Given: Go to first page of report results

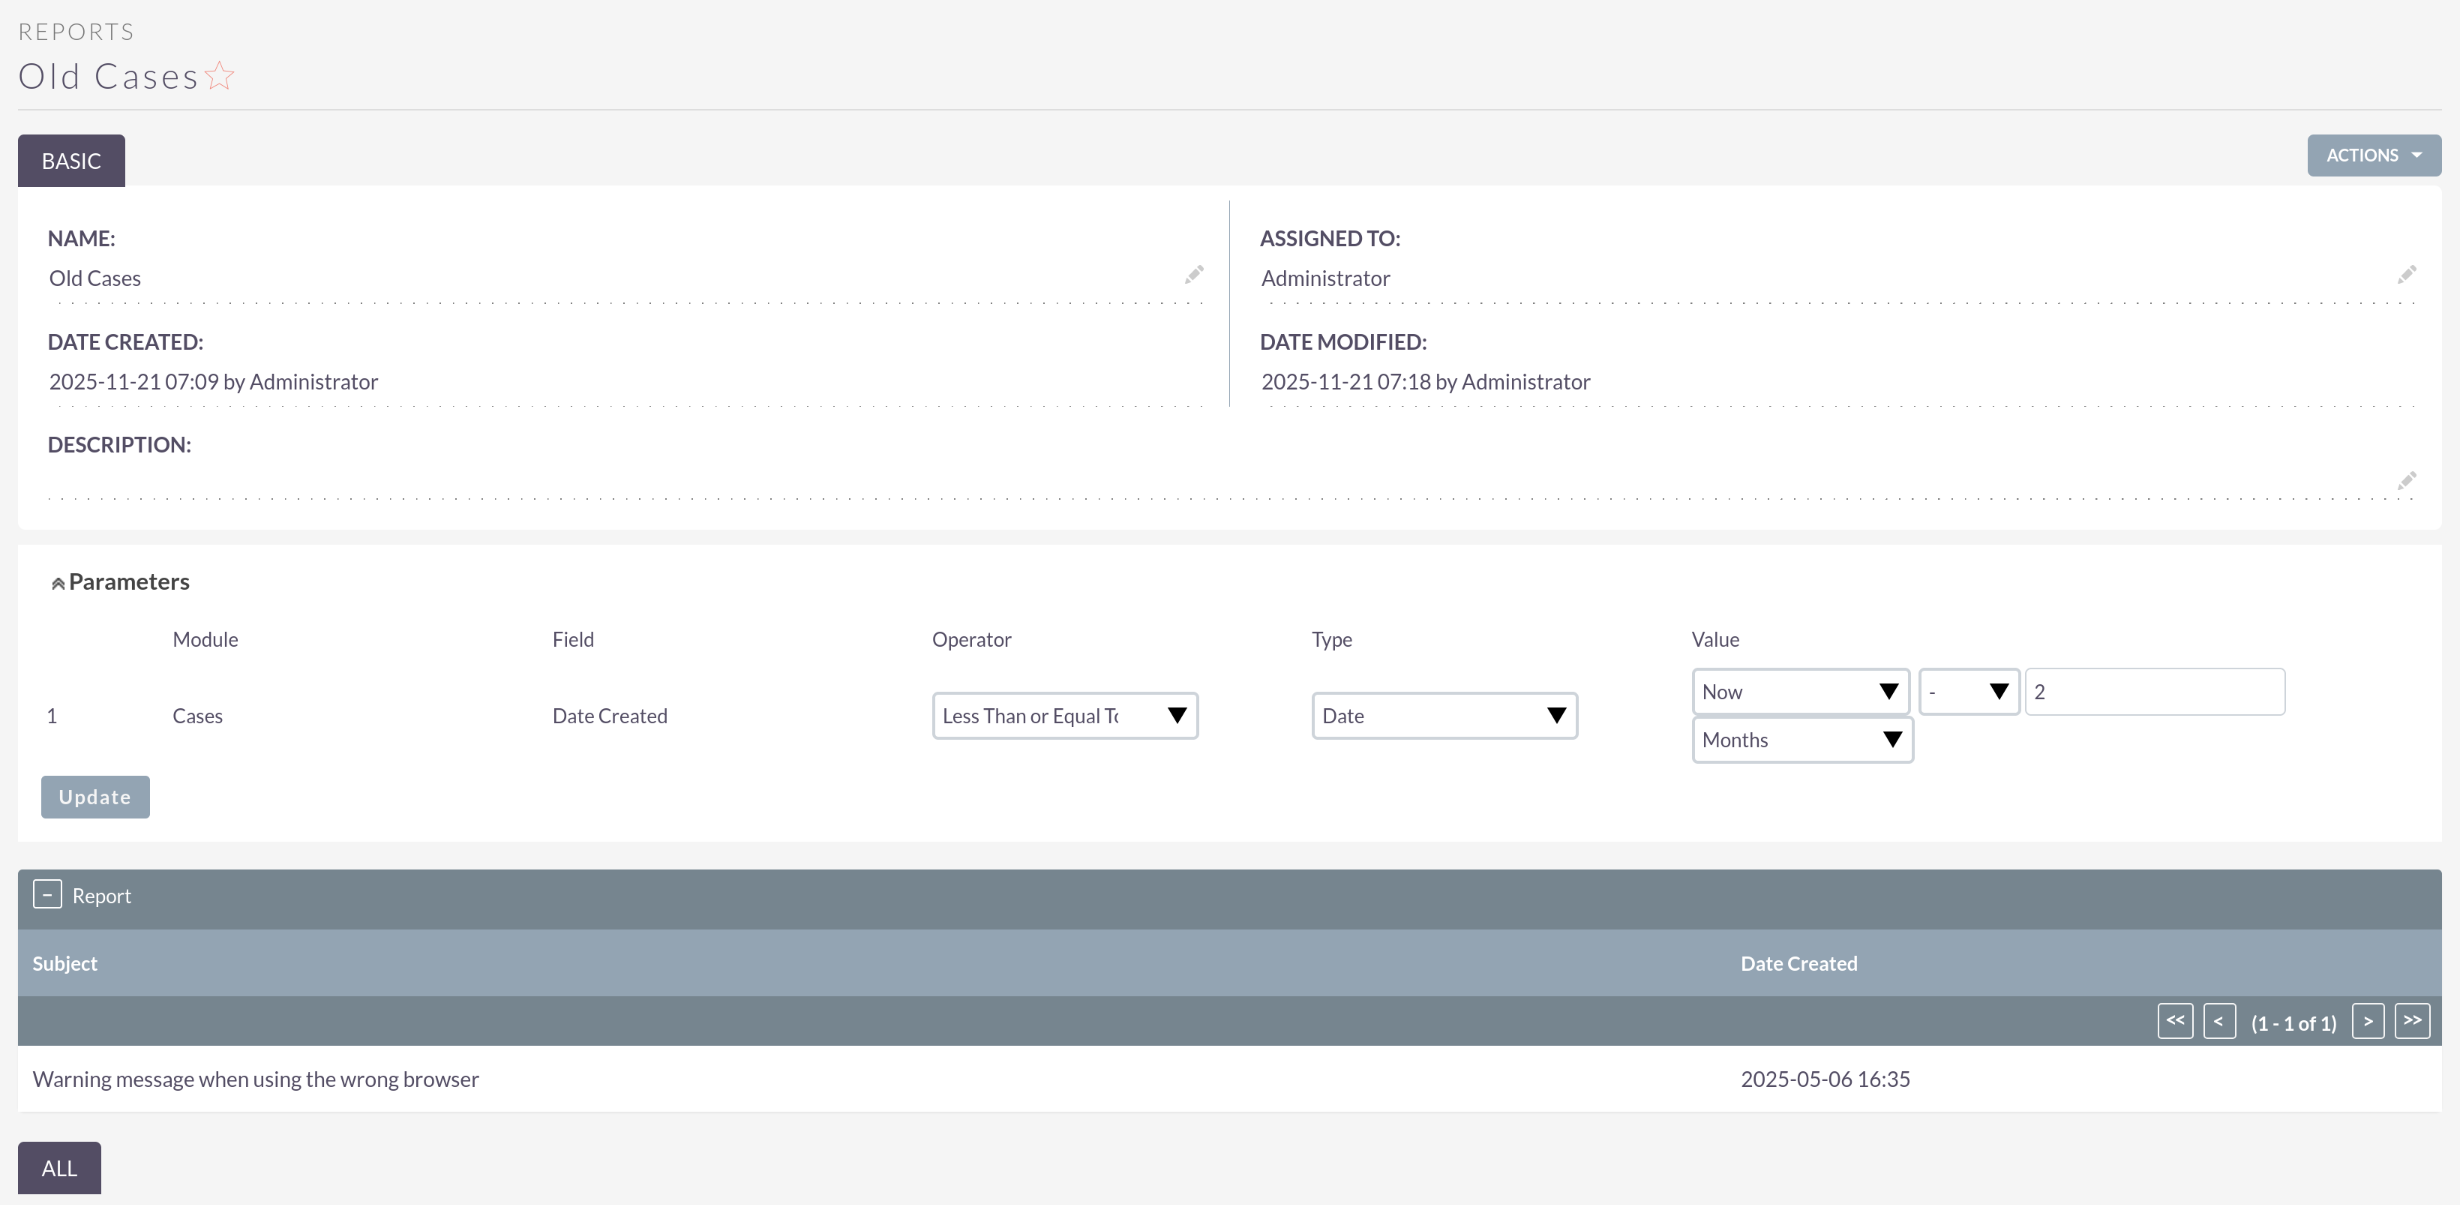Looking at the screenshot, I should (2175, 1021).
